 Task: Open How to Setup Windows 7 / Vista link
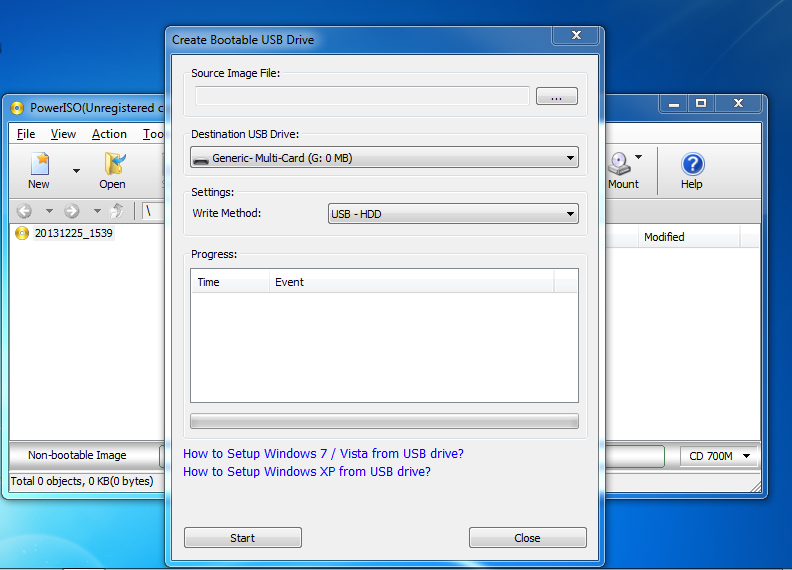pos(323,454)
